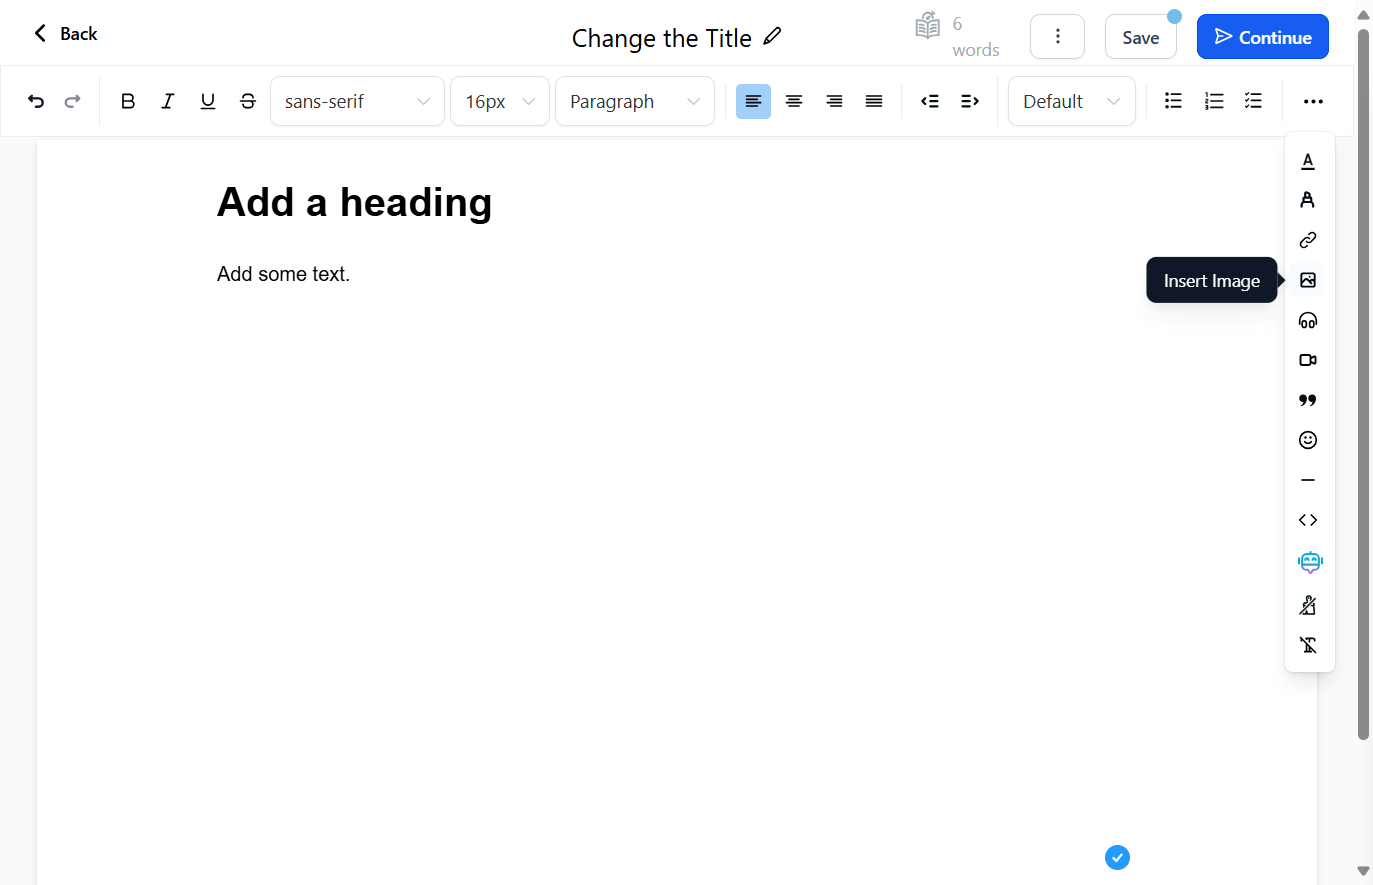This screenshot has height=885, width=1373.
Task: Click the page vertical scrollbar thumb
Action: click(1363, 385)
